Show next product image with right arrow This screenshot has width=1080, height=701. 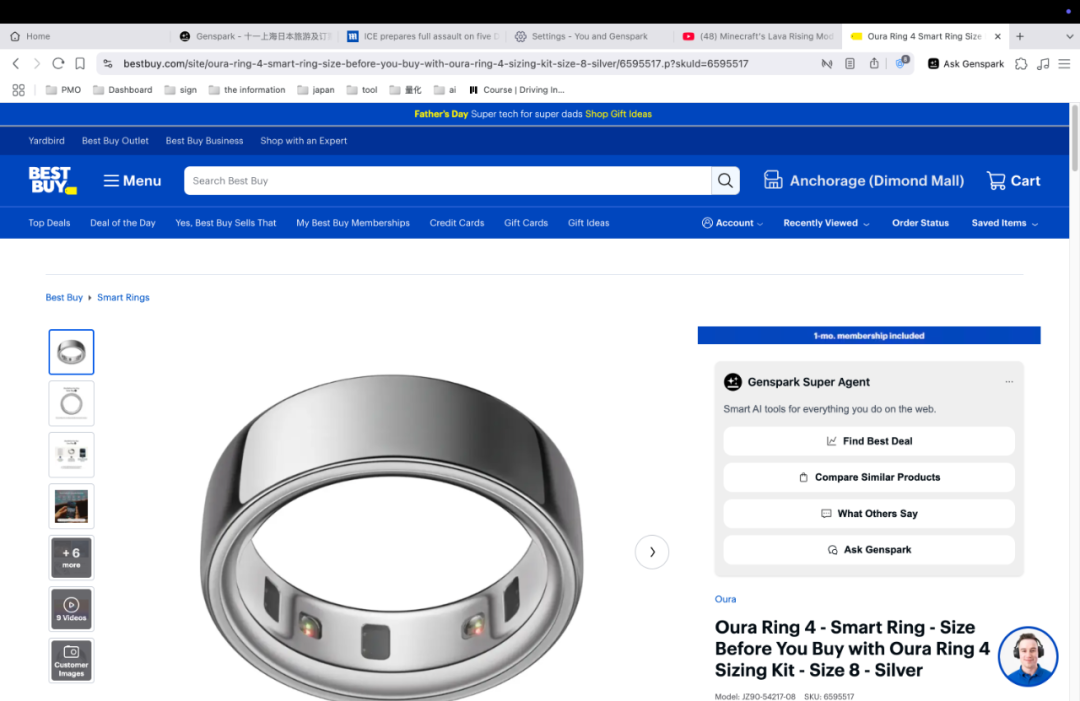click(652, 552)
